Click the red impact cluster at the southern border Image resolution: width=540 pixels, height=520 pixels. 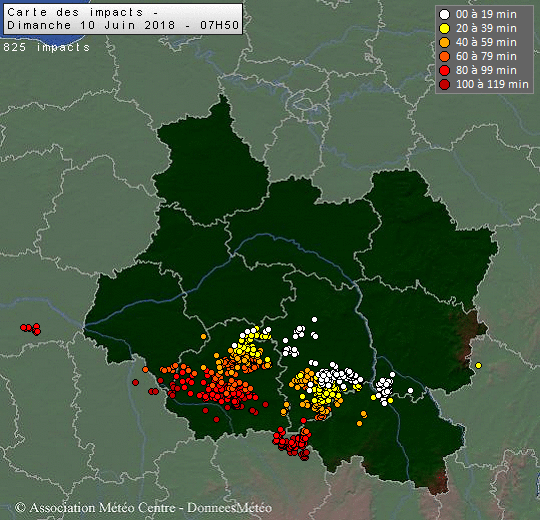292,444
